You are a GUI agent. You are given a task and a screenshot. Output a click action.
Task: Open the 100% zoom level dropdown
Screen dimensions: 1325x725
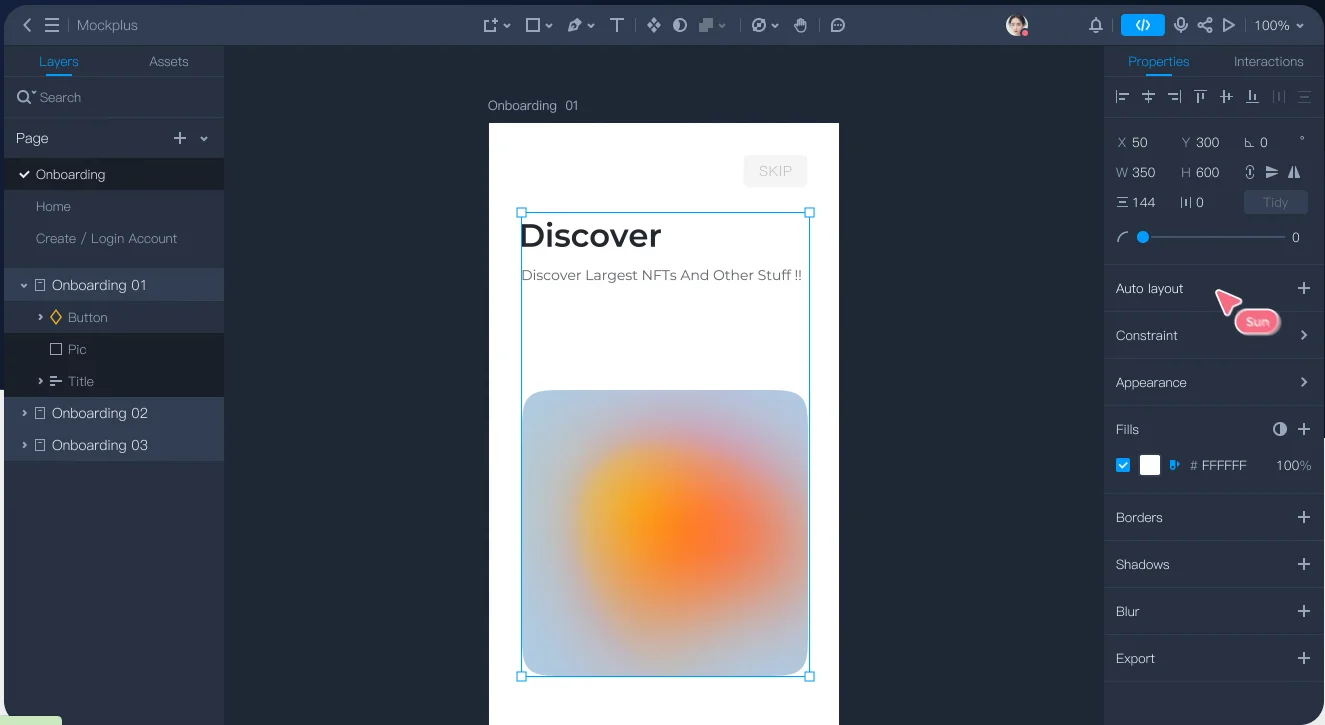[x=1281, y=25]
